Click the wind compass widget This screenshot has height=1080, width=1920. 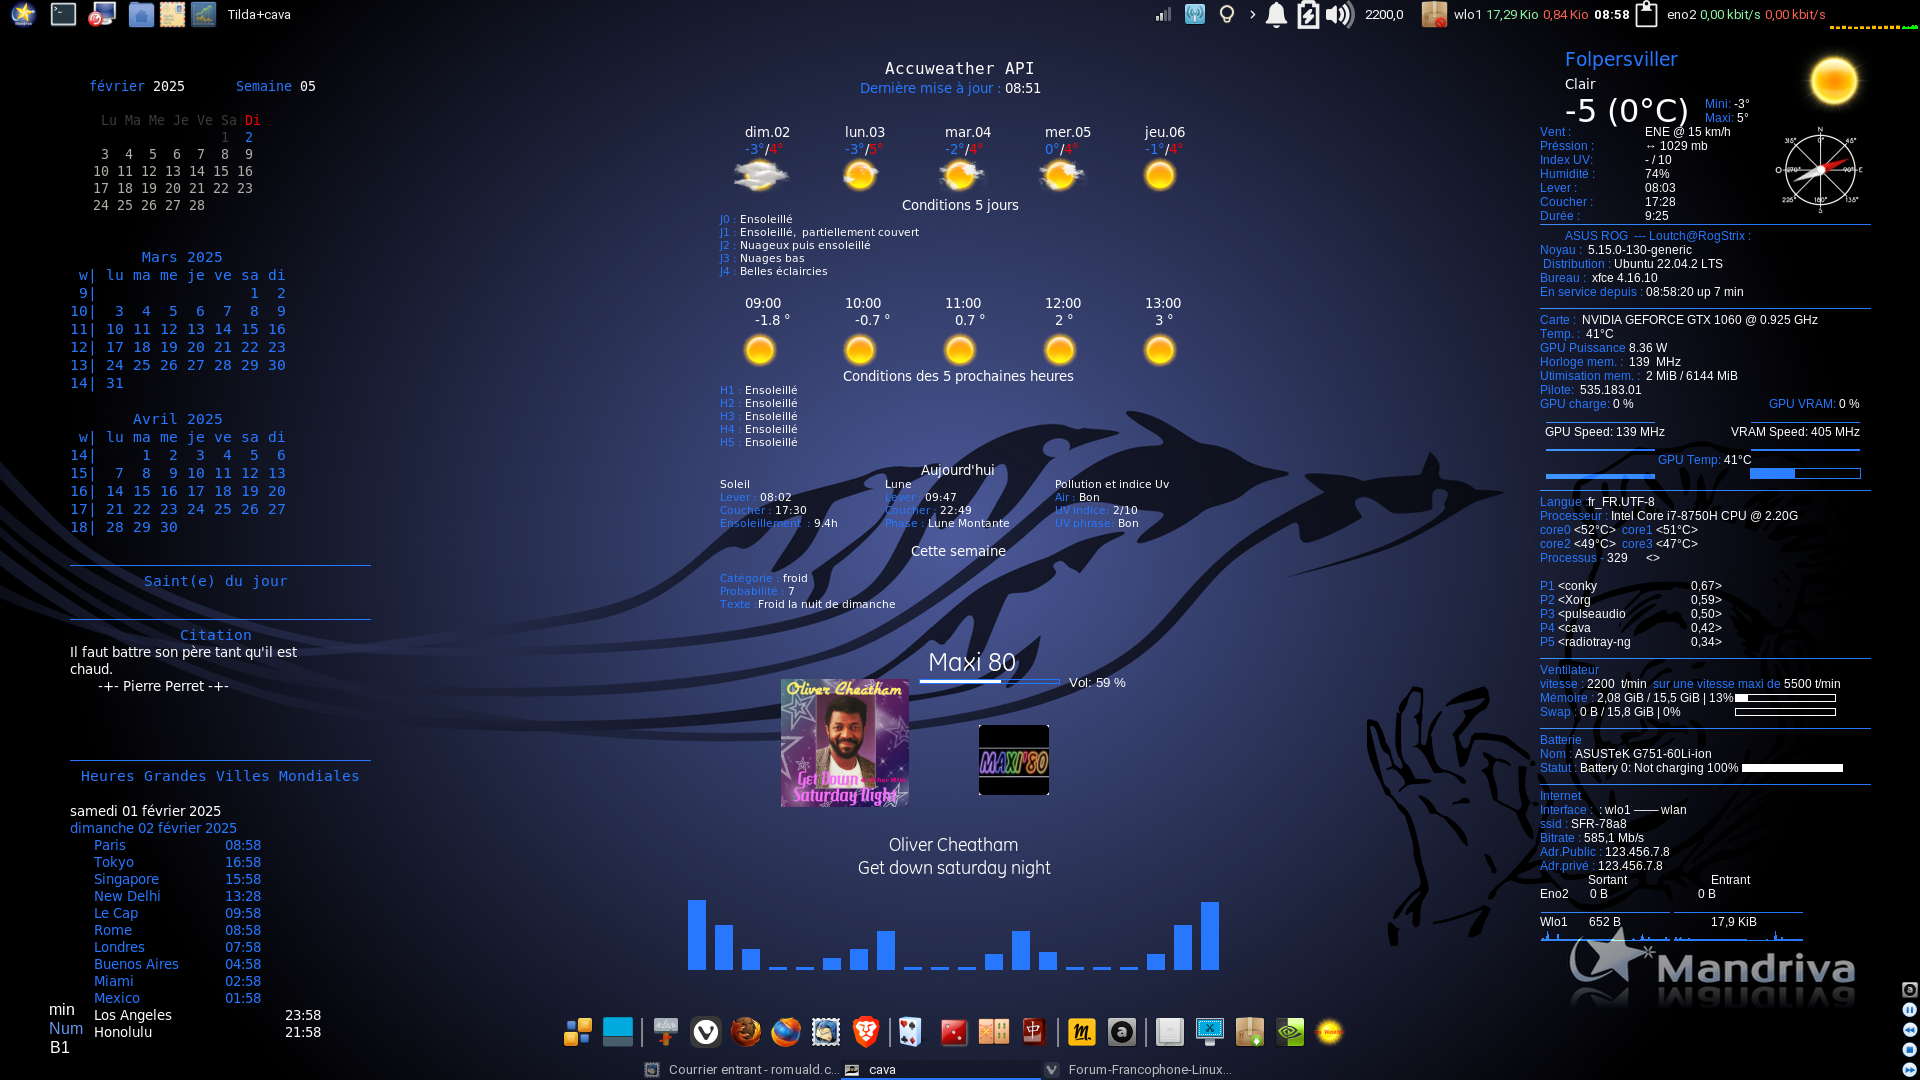tap(1820, 170)
